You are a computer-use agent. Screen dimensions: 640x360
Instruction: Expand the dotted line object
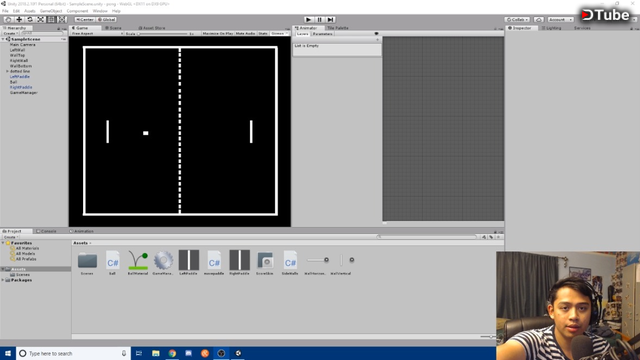click(x=7, y=71)
